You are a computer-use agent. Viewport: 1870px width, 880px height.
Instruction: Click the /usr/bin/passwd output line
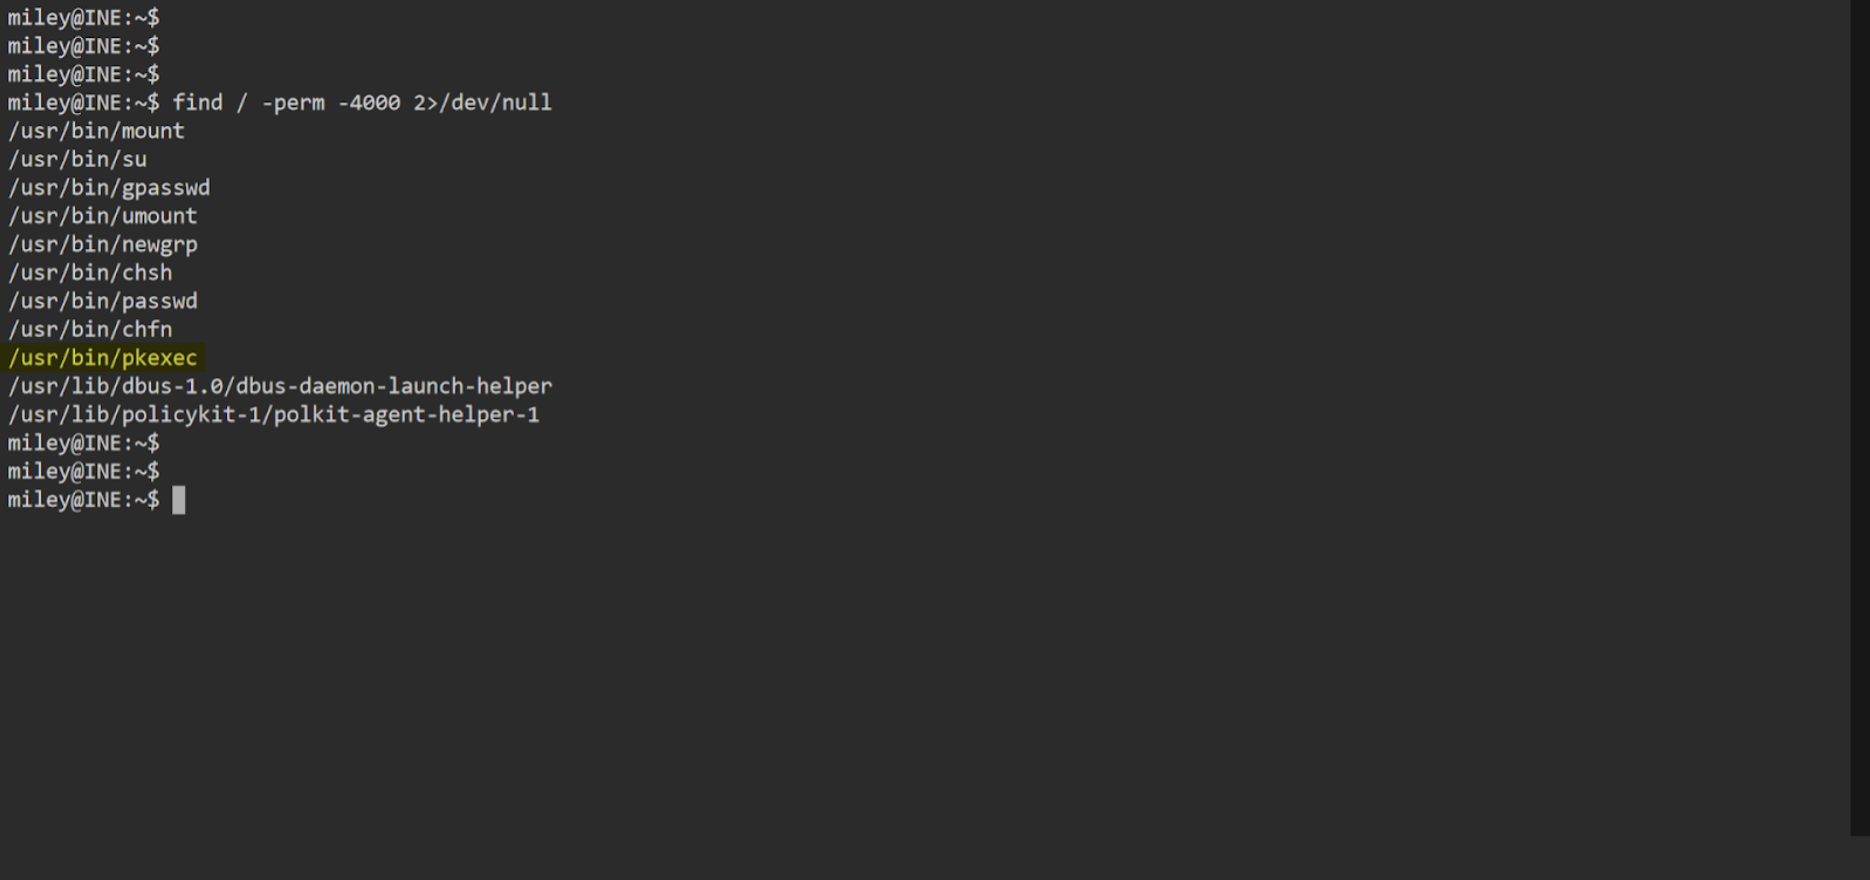click(x=103, y=301)
